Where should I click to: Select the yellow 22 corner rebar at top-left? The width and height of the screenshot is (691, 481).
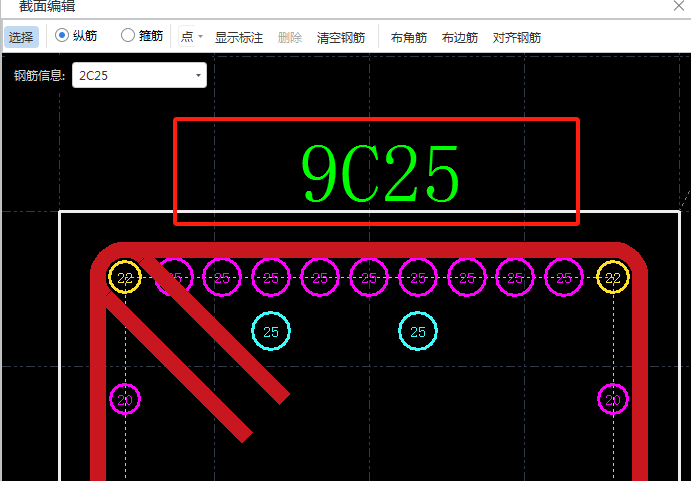(x=125, y=277)
